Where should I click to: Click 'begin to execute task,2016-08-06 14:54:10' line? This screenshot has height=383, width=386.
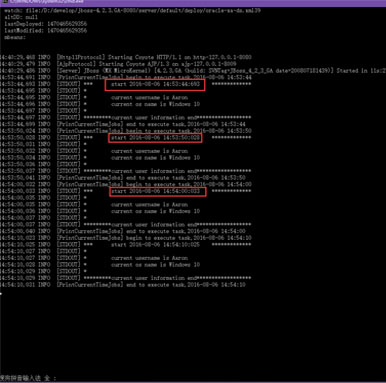tap(126, 238)
